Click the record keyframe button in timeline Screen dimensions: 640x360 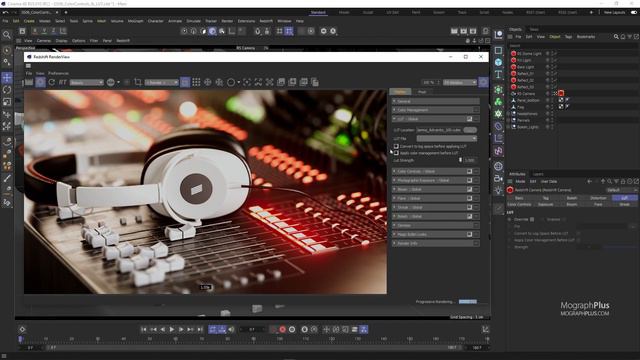[x=282, y=329]
